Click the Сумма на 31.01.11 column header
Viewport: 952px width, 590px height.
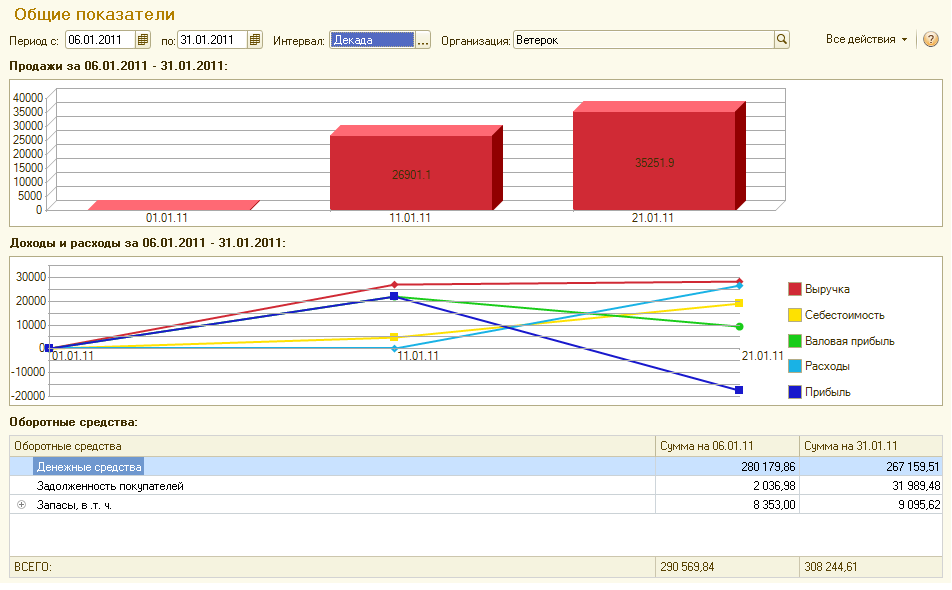[850, 446]
